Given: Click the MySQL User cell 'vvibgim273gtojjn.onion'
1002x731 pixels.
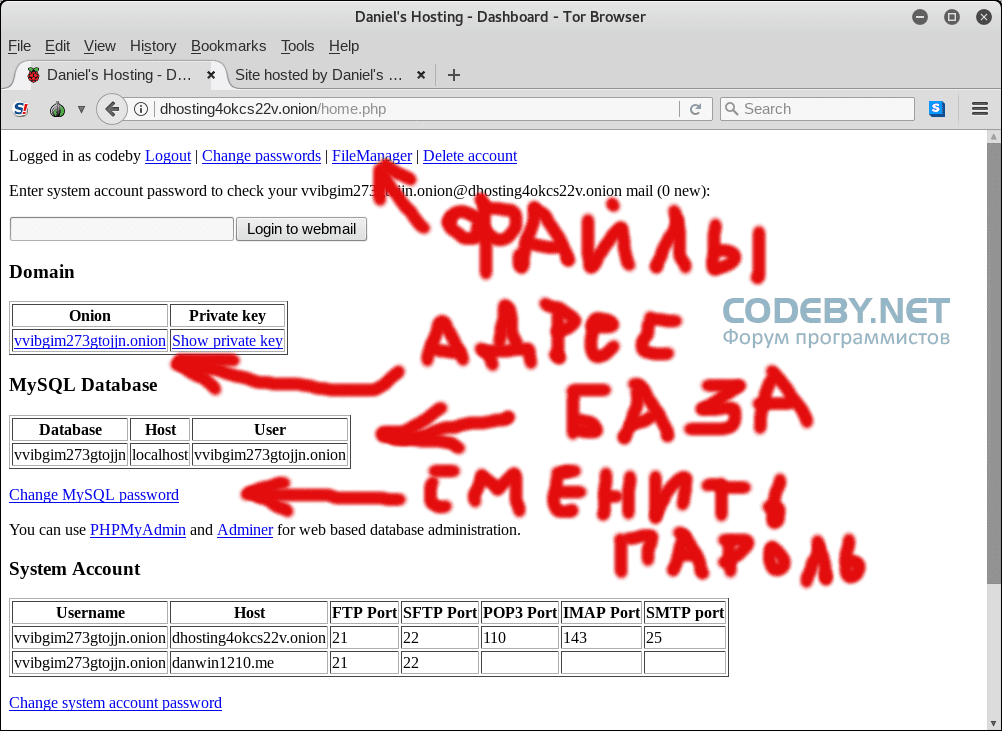Looking at the screenshot, I should [270, 455].
